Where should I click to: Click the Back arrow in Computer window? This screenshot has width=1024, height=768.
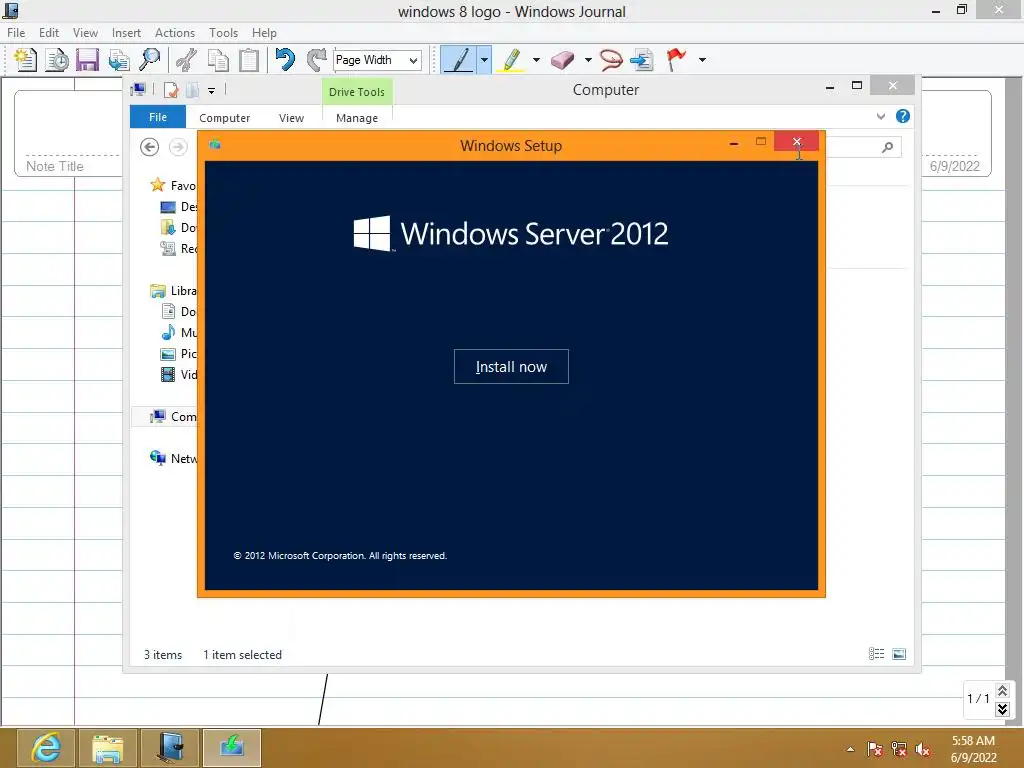(150, 147)
